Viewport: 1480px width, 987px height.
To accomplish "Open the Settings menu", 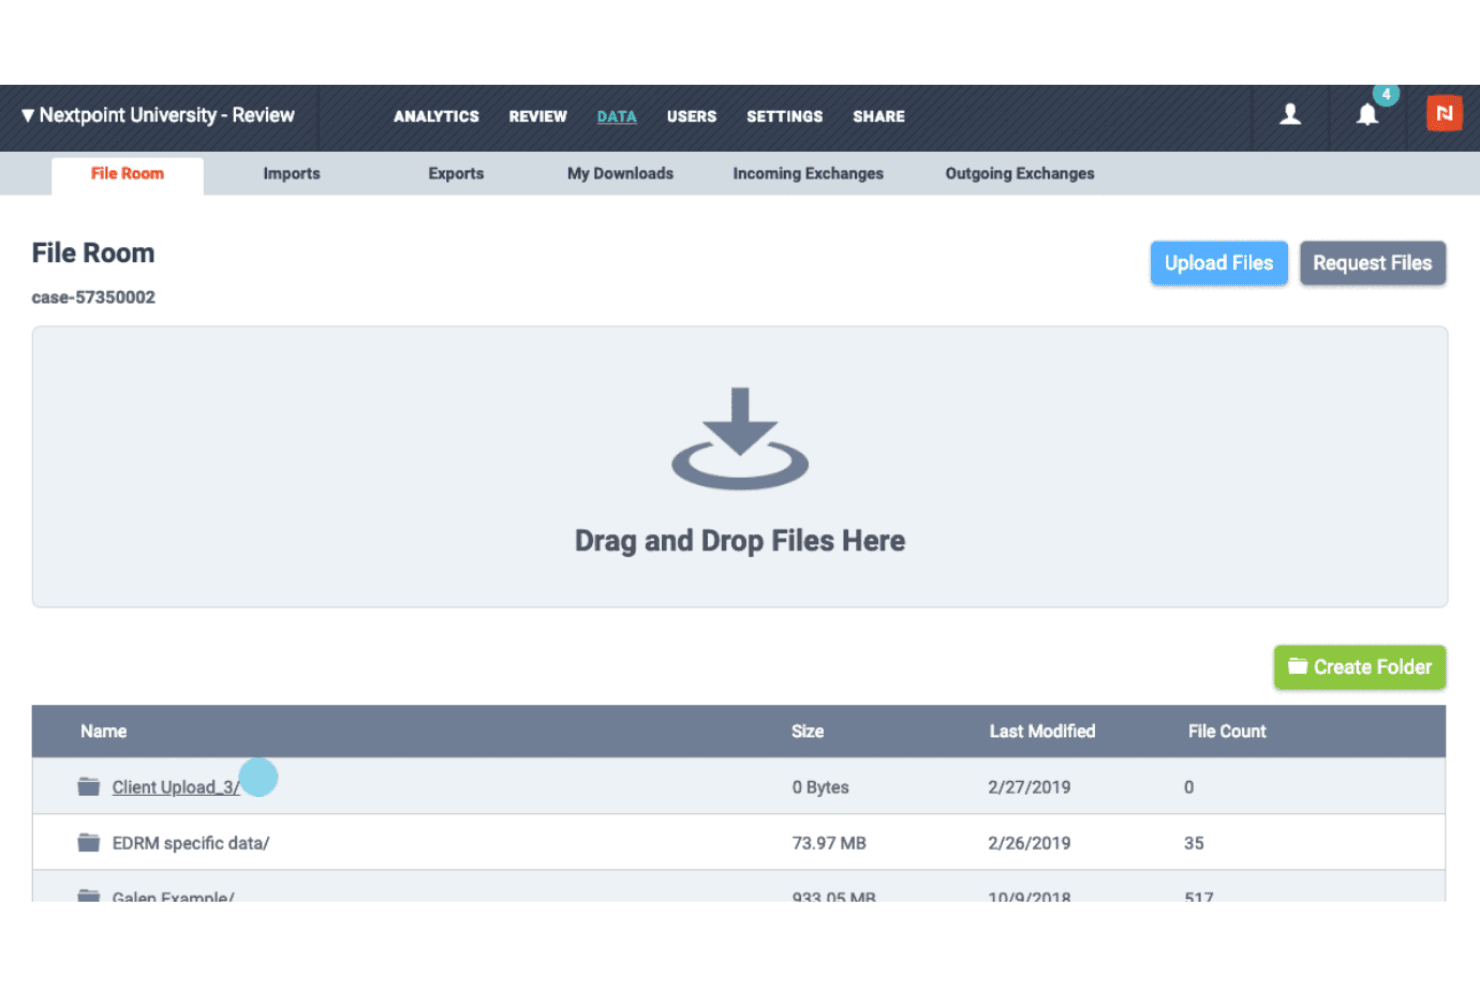I will pyautogui.click(x=785, y=116).
